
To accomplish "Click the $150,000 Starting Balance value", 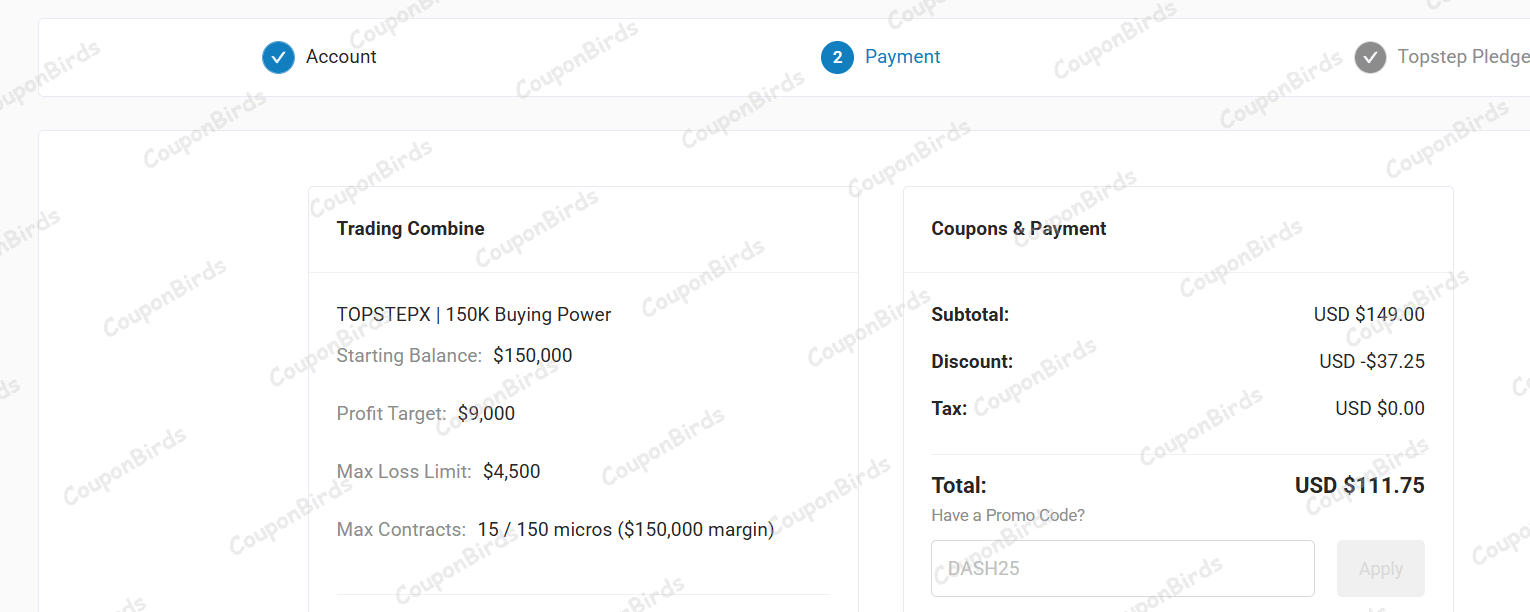I will pyautogui.click(x=533, y=356).
